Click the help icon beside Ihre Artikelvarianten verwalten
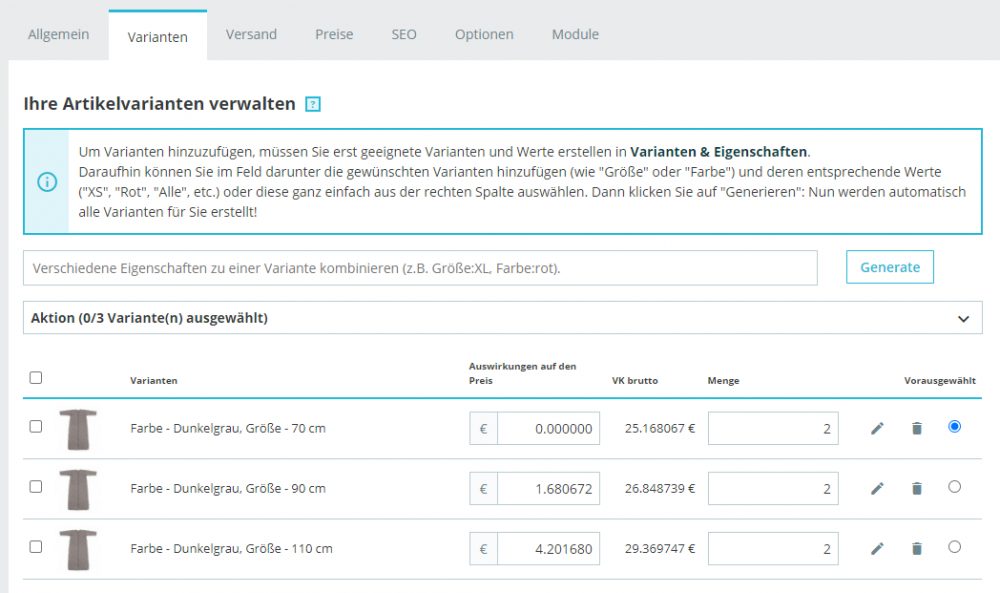The height and width of the screenshot is (593, 1000). [313, 104]
